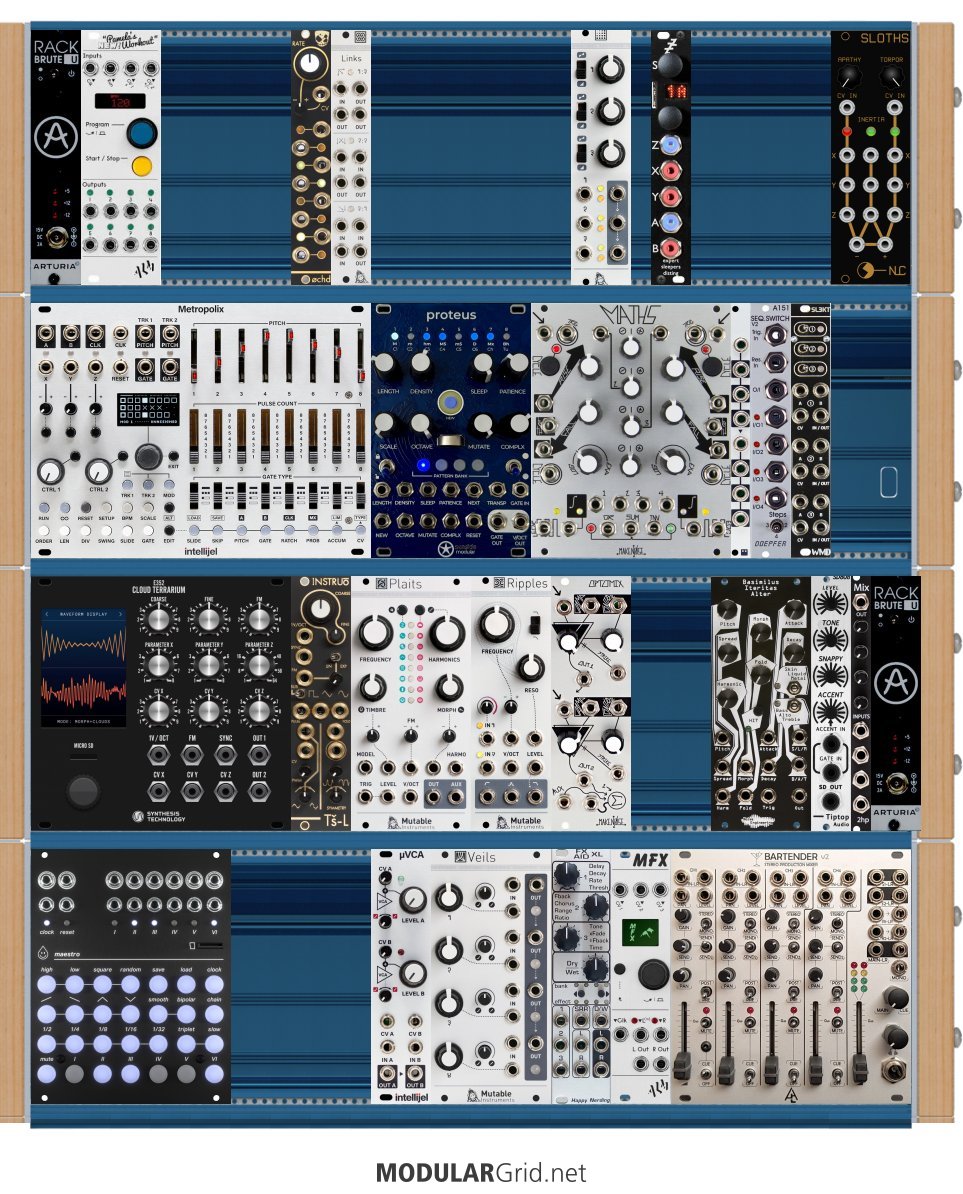Toggle the 'mute' button on Maestro
Screen dimensions: 963x1194
pos(46,1074)
